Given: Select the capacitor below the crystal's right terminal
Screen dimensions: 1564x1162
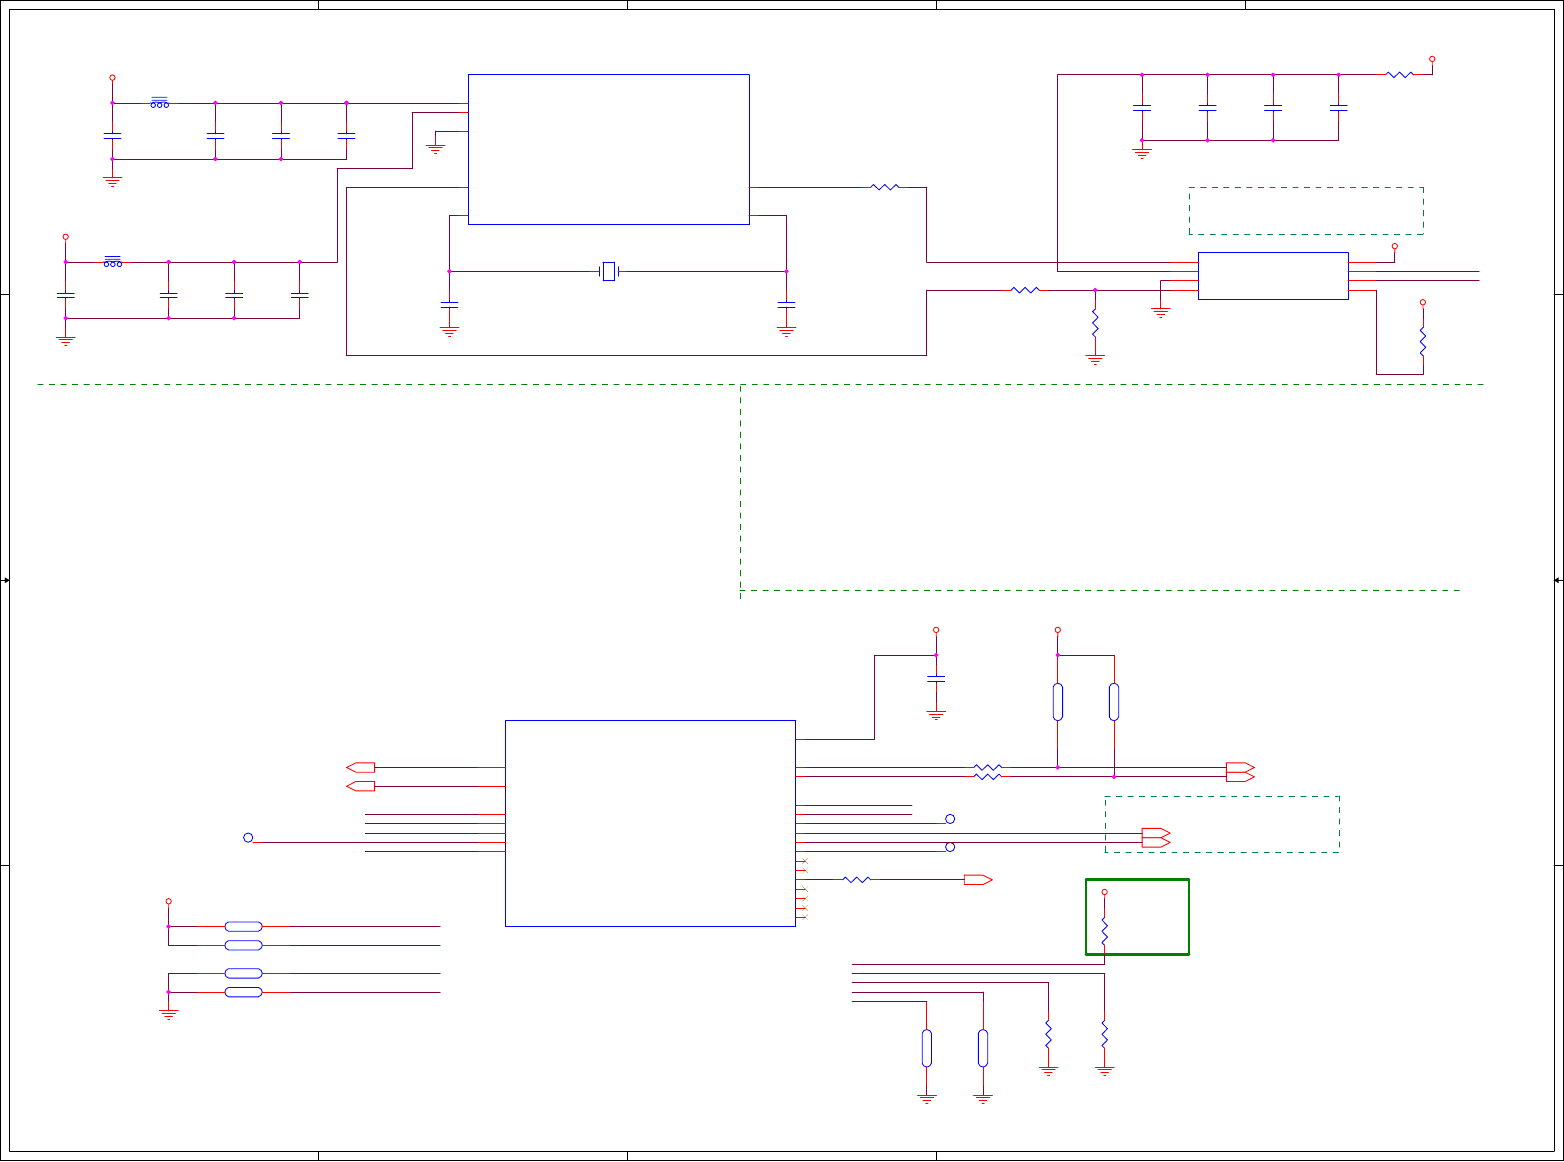Looking at the screenshot, I should click(x=787, y=304).
